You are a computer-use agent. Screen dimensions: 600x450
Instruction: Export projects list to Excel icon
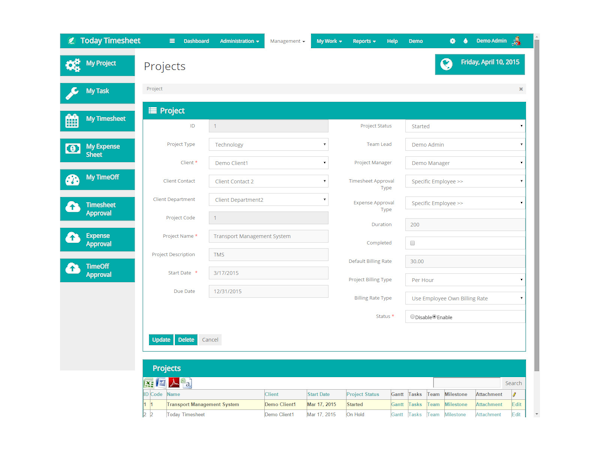pos(149,383)
